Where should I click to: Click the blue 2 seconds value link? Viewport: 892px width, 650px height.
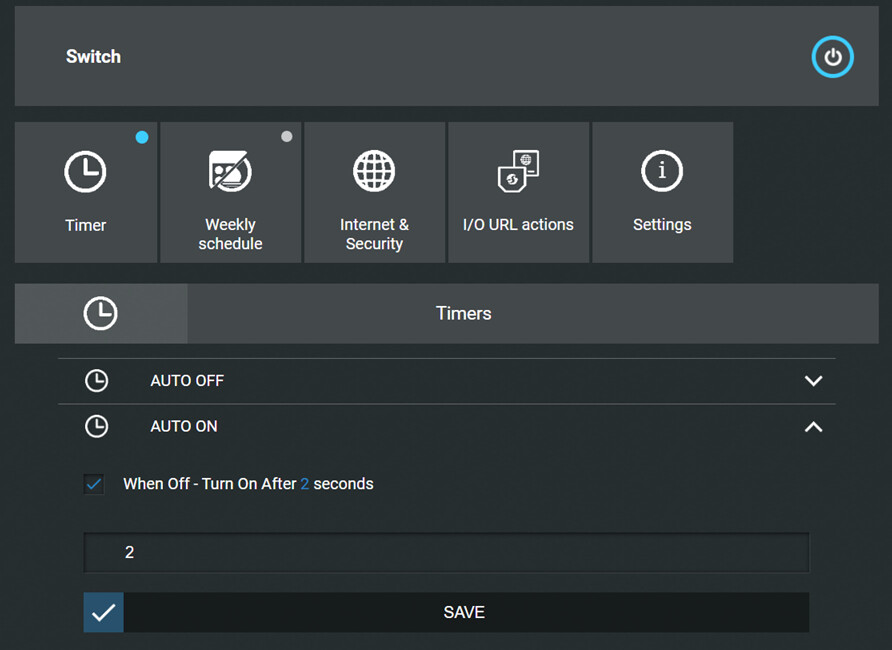click(x=305, y=484)
